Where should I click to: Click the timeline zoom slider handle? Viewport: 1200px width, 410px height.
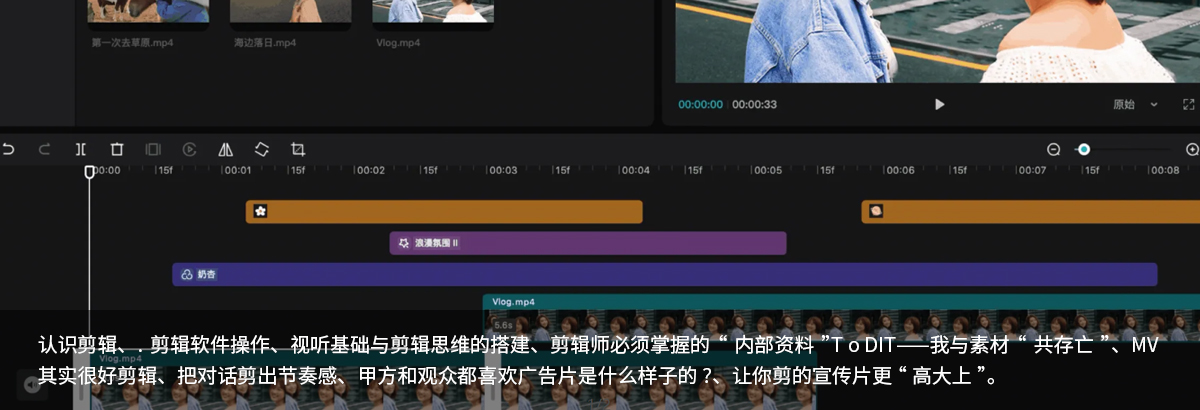point(1084,149)
